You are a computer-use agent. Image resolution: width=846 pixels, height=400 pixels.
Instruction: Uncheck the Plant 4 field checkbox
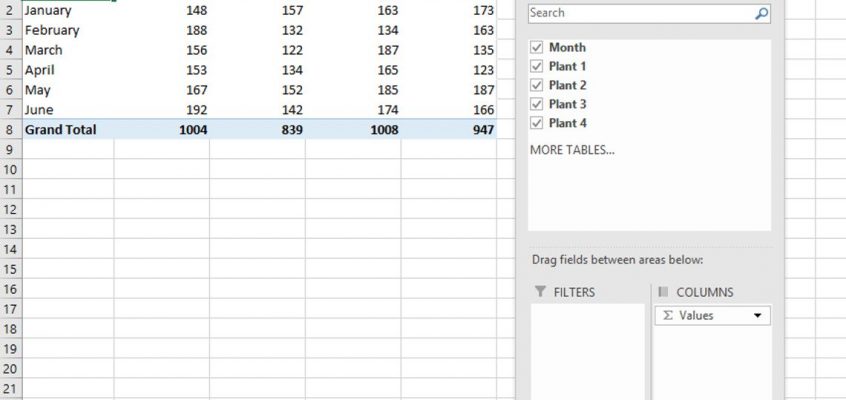(536, 123)
